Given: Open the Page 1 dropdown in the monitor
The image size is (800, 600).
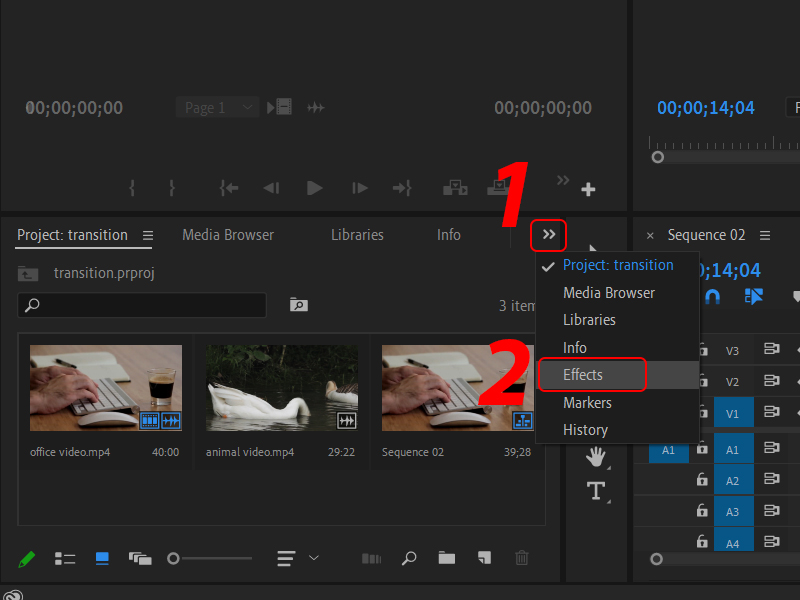Looking at the screenshot, I should pyautogui.click(x=217, y=107).
